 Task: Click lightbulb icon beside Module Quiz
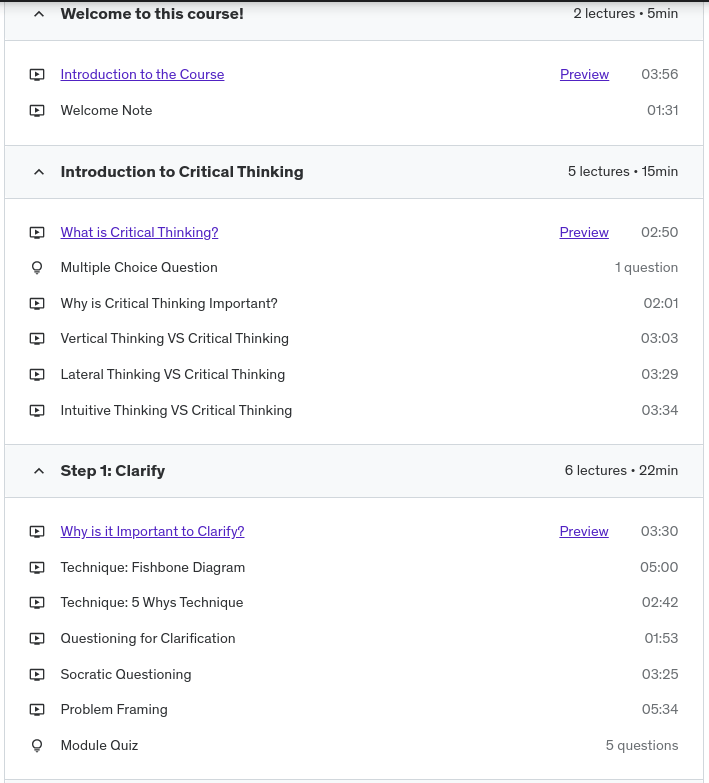point(37,746)
